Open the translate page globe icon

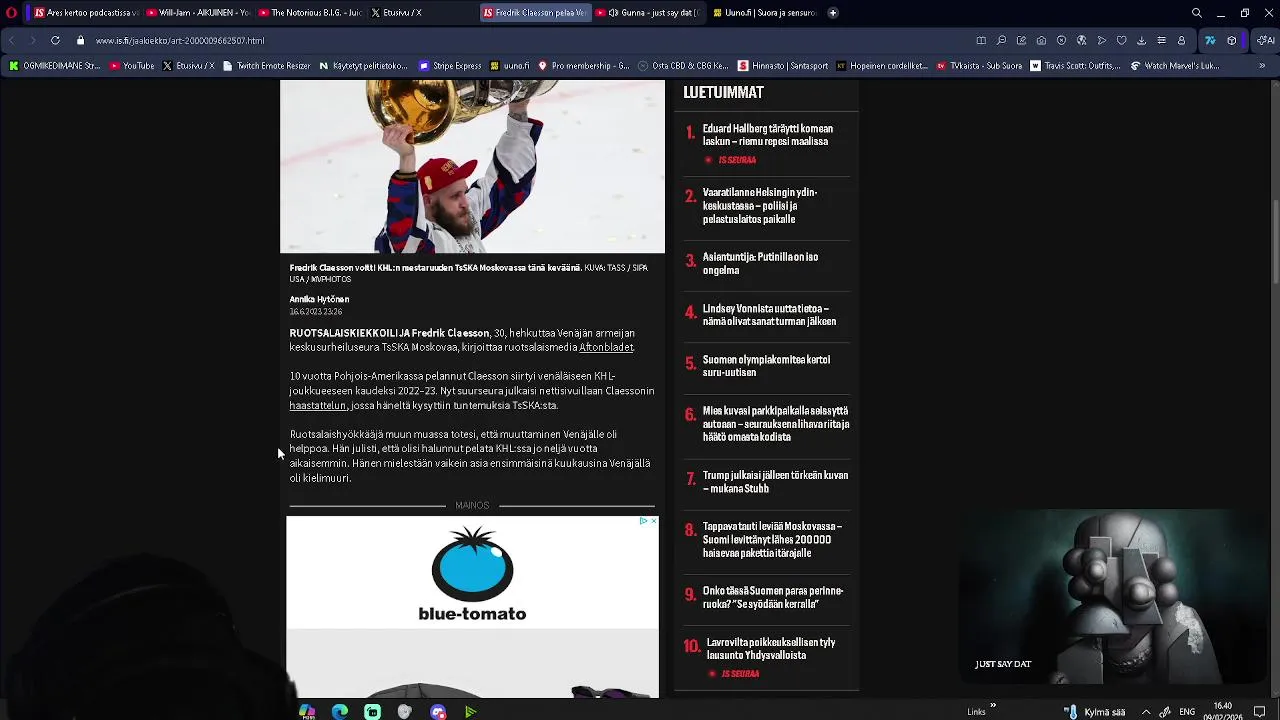(1081, 41)
